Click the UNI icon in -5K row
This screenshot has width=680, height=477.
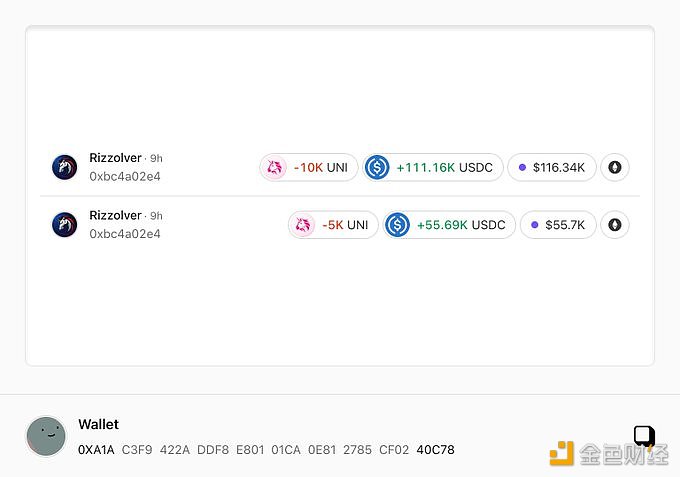302,225
